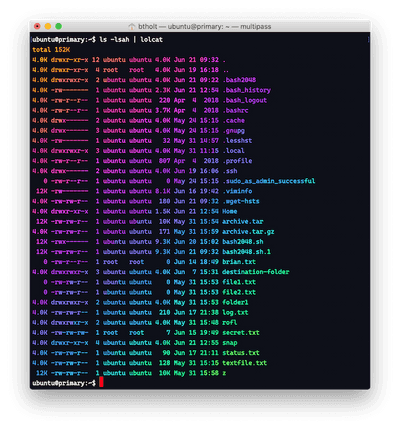This screenshot has height=429, width=400.
Task: Click the home folder icon in title bar
Action: point(132,26)
